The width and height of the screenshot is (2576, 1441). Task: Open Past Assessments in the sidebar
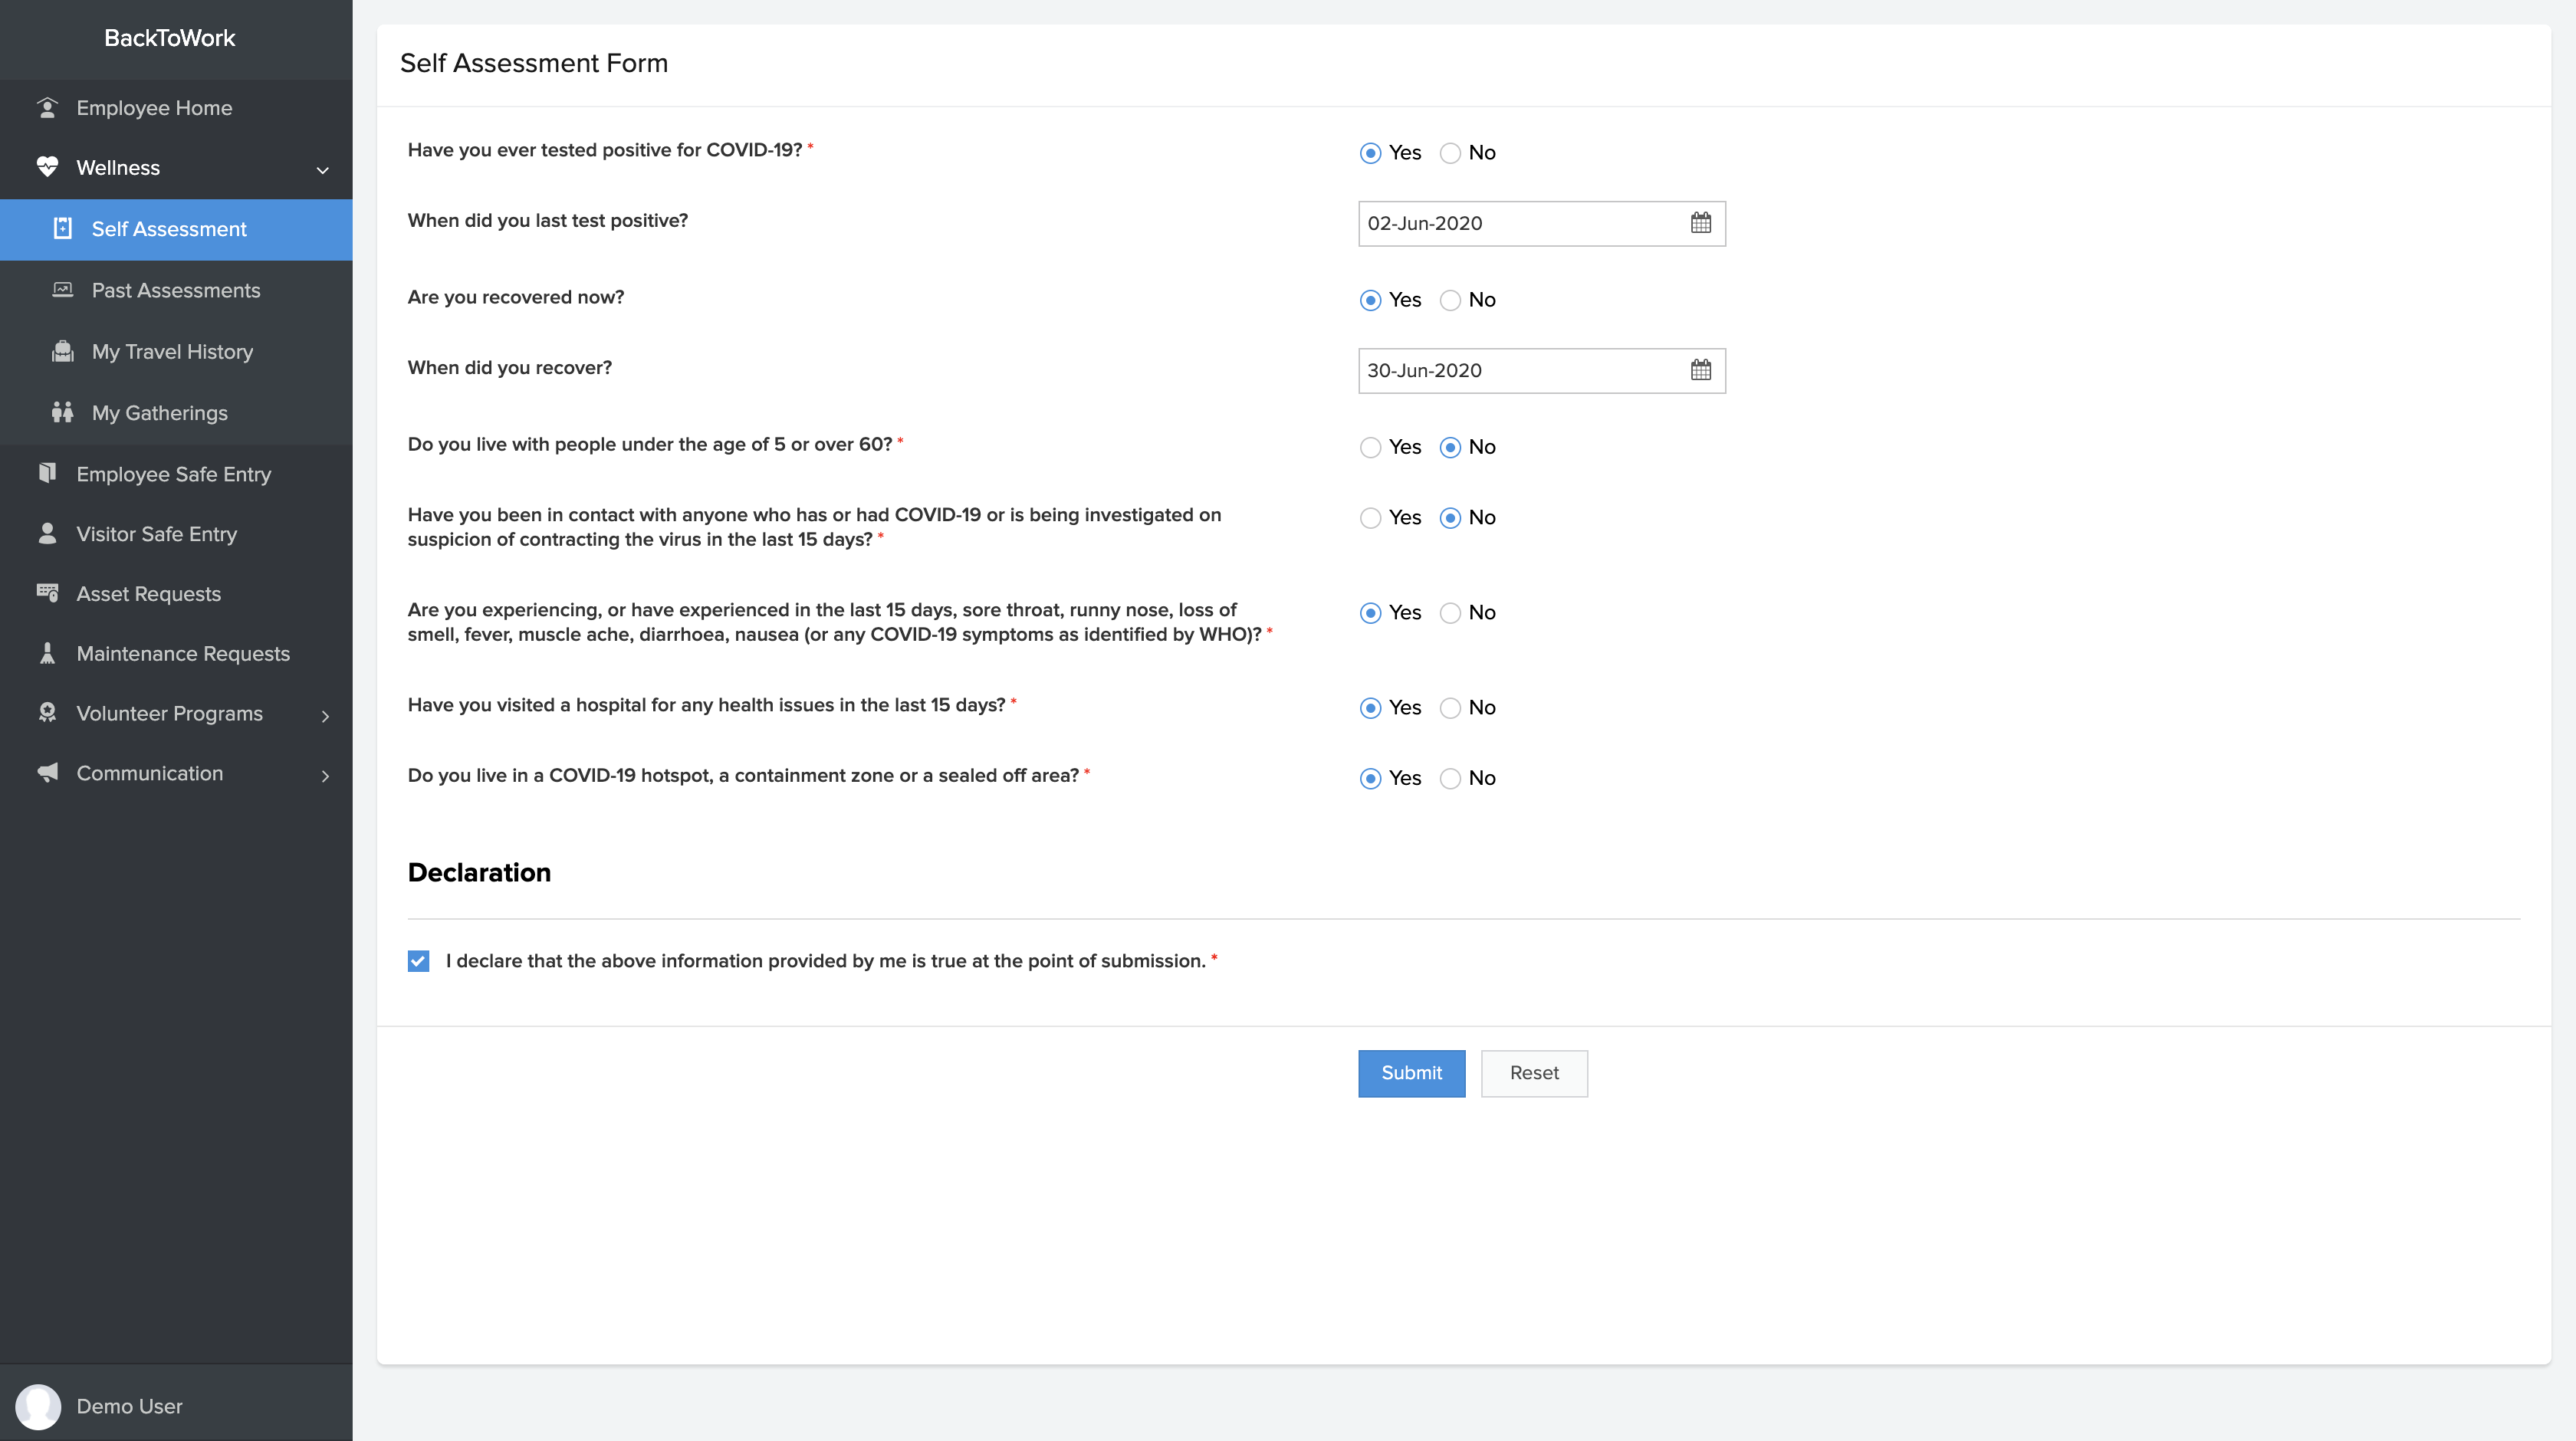pyautogui.click(x=176, y=290)
